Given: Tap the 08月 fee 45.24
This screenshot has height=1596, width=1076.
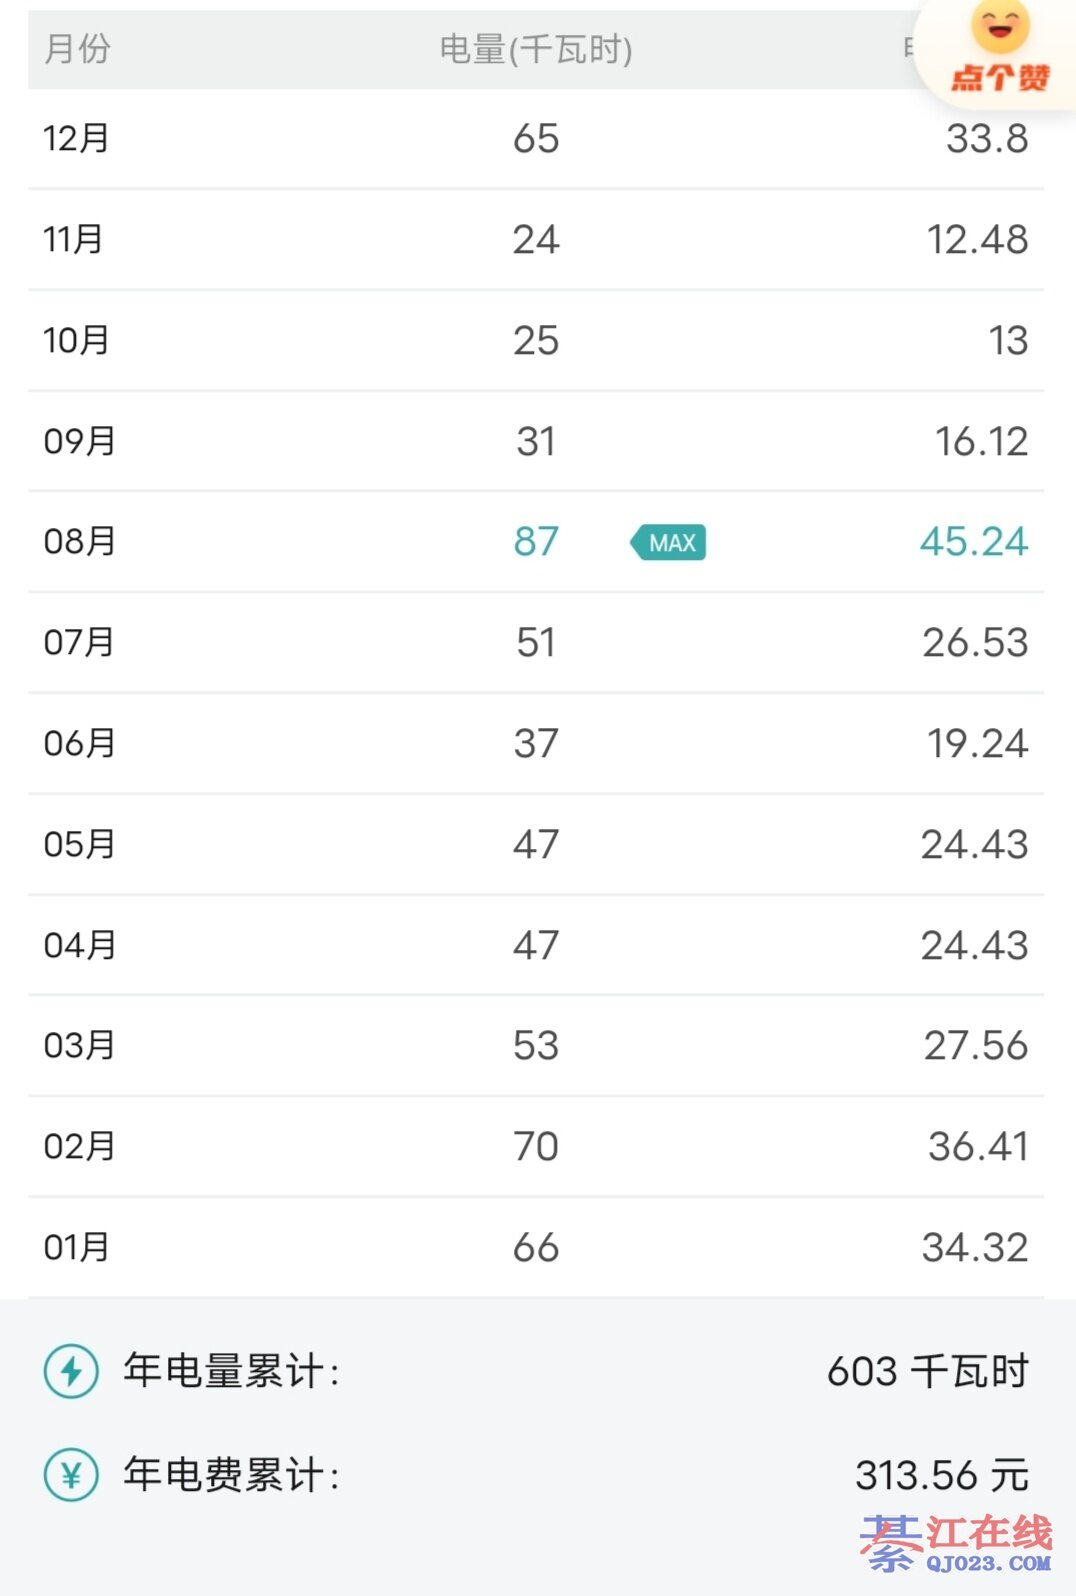Looking at the screenshot, I should click(973, 542).
